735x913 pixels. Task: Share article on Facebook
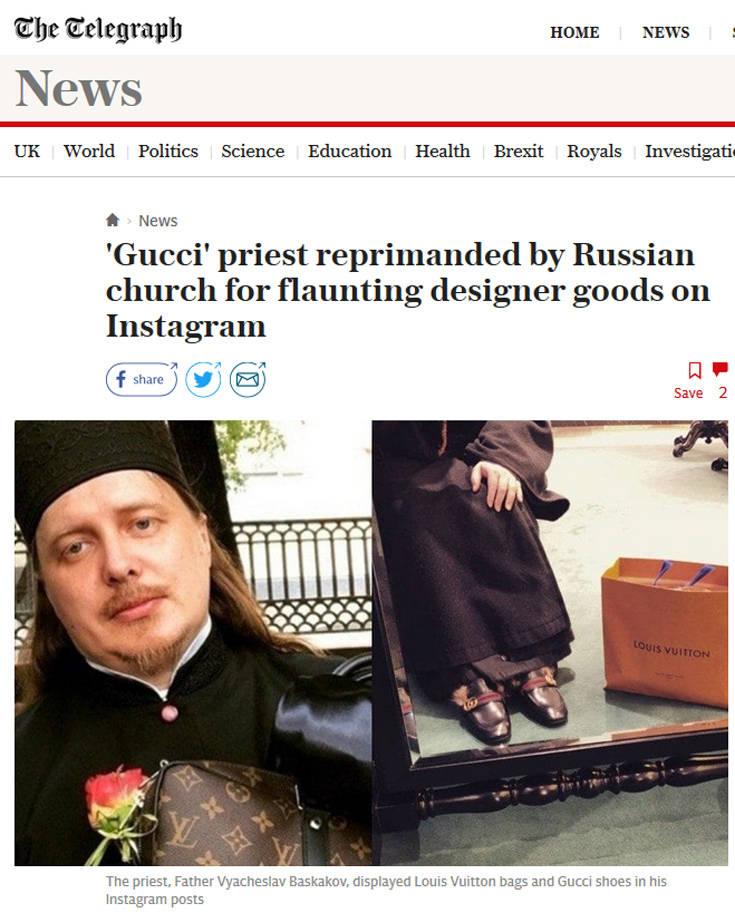point(142,379)
